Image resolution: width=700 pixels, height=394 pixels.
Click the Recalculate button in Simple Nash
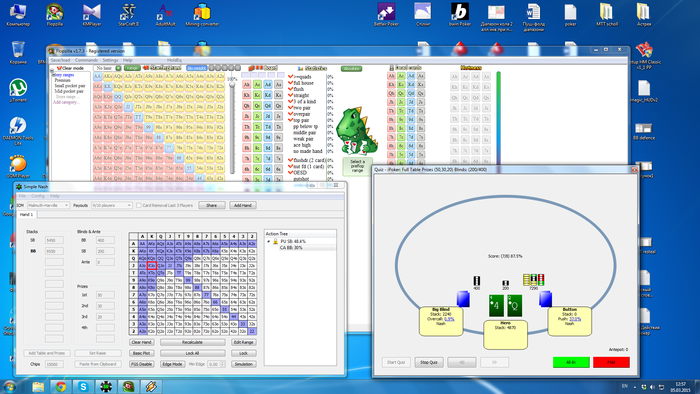(x=192, y=342)
